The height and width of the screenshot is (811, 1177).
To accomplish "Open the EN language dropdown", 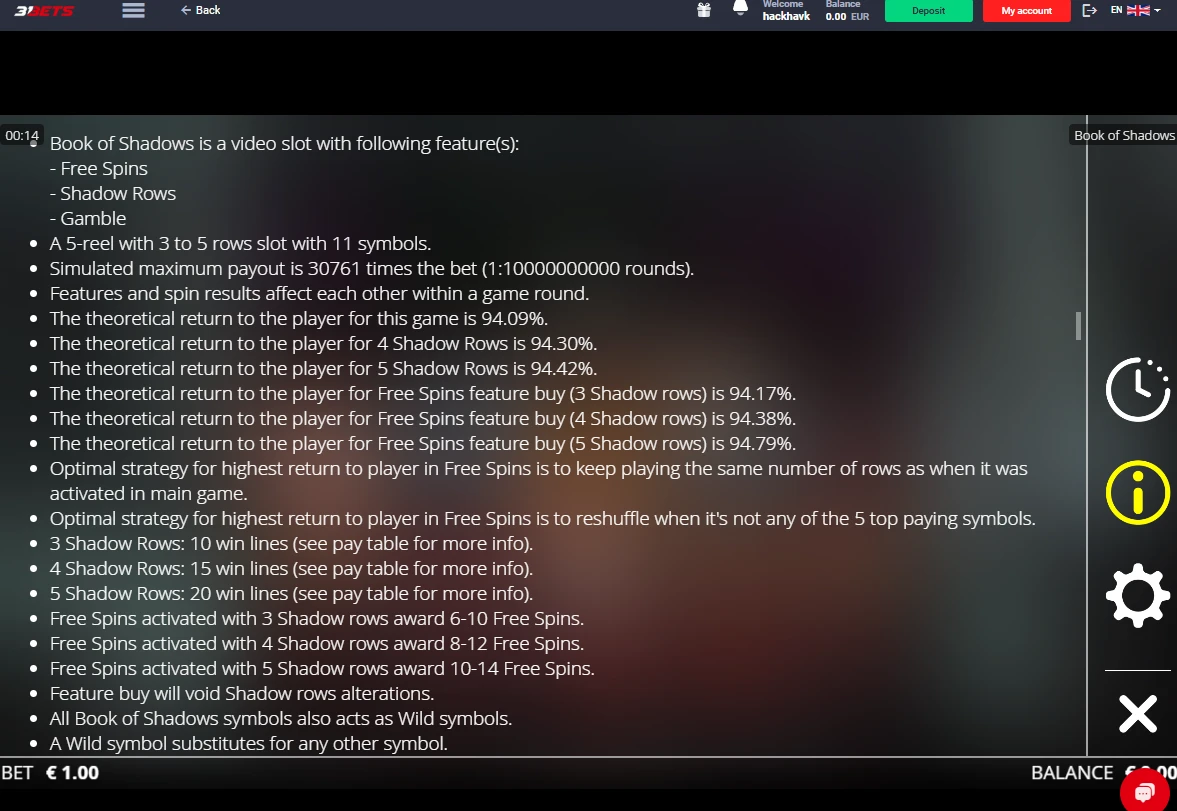I will 1135,11.
